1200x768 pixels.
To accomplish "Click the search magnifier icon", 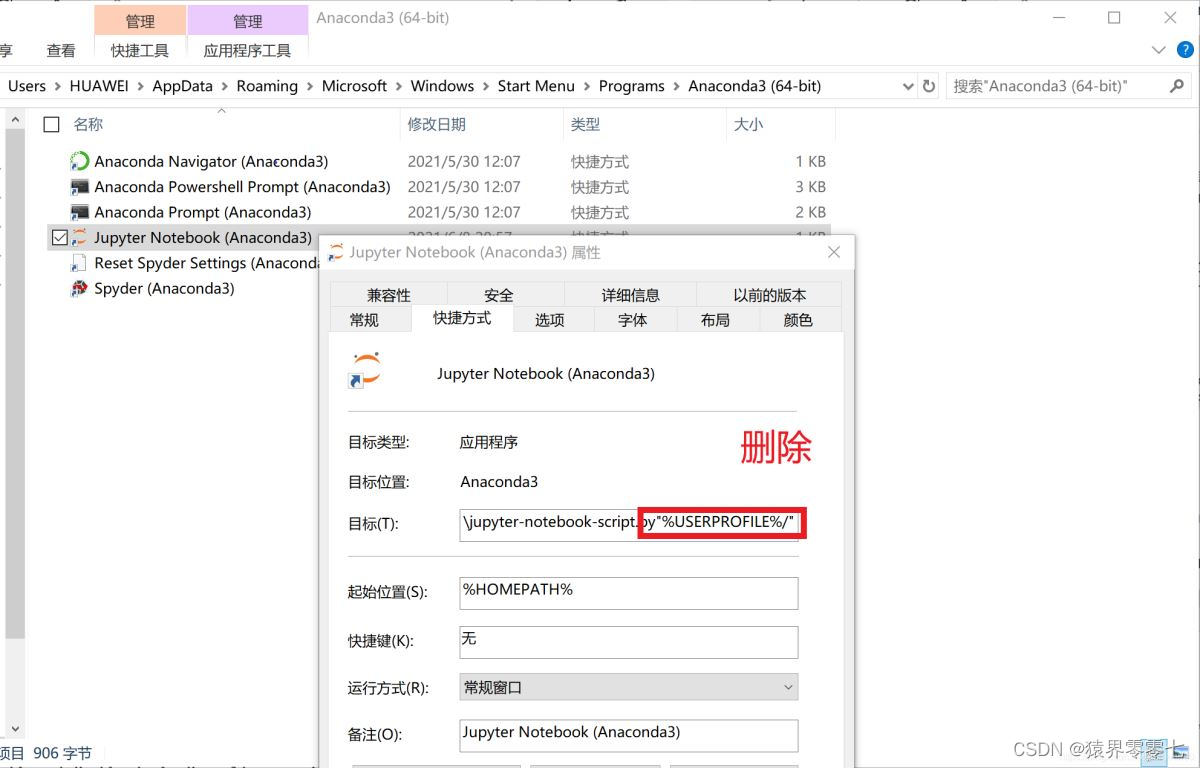I will (1177, 86).
